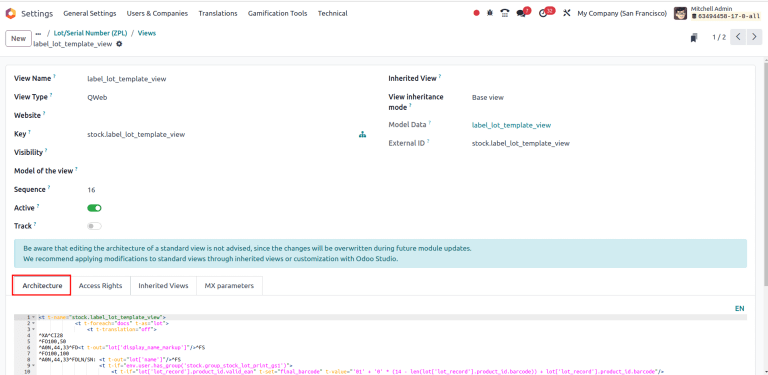
Task: Disable the Active toggle
Action: tap(94, 208)
